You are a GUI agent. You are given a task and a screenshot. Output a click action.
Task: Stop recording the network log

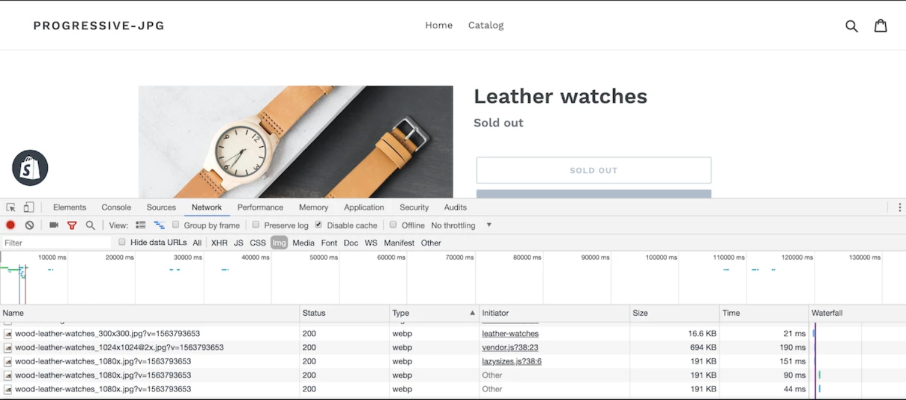tap(11, 225)
